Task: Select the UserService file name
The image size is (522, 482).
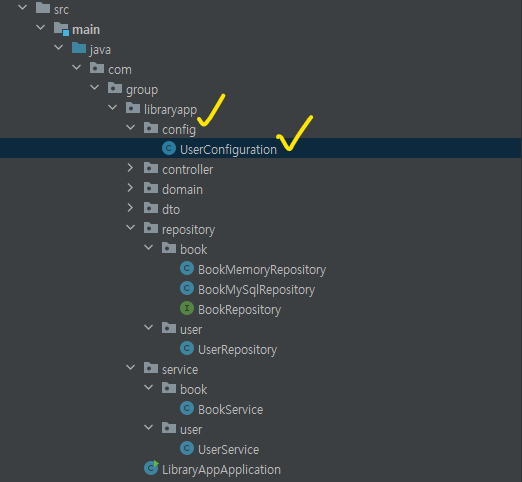Action: [228, 449]
